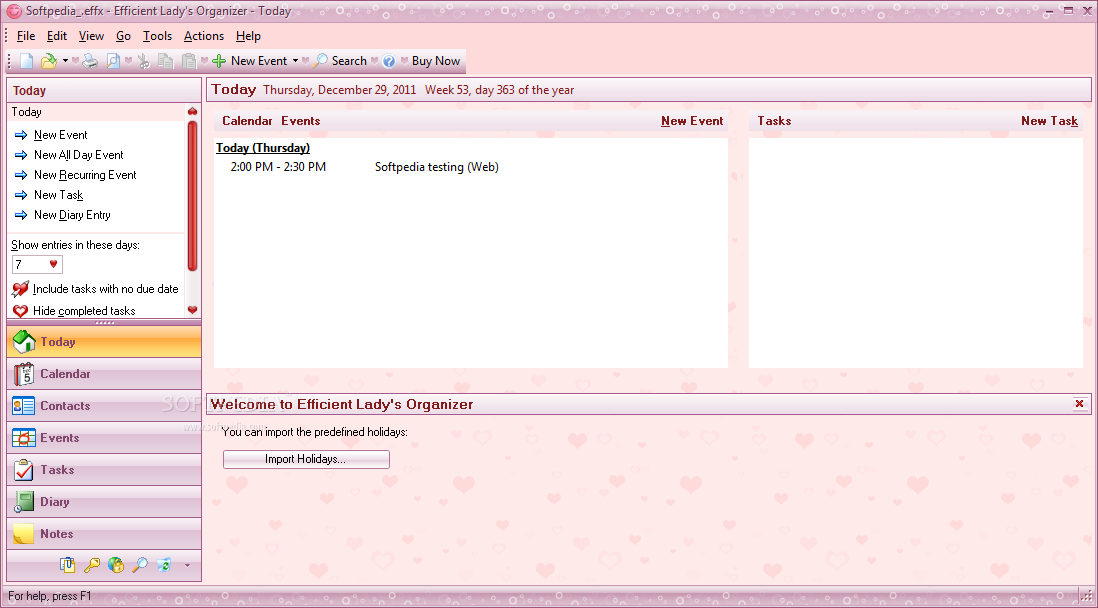Click the printer icon in toolbar
Viewport: 1098px width, 608px height.
(90, 61)
